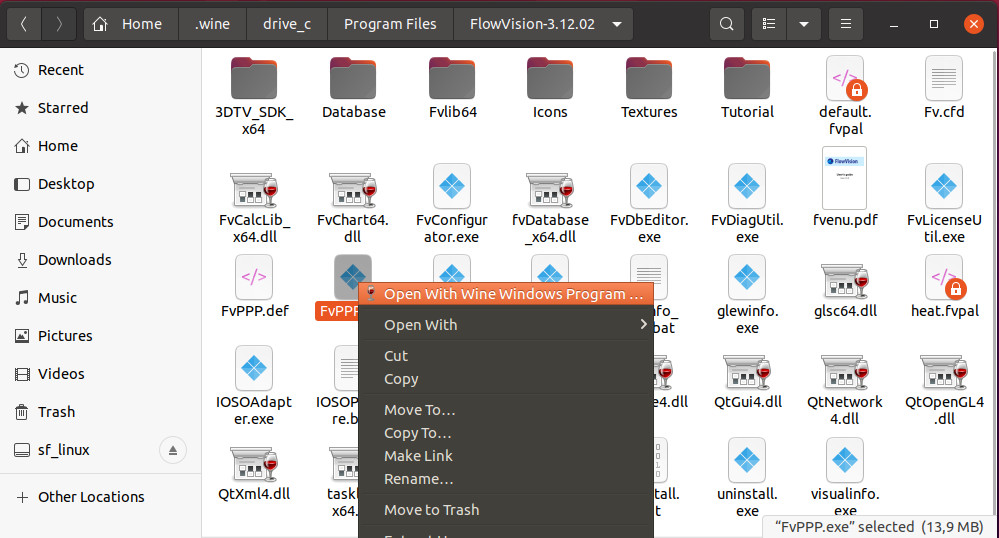Open FlowVision-3.12.02 path dropdown menu
The width and height of the screenshot is (999, 538).
(x=617, y=24)
